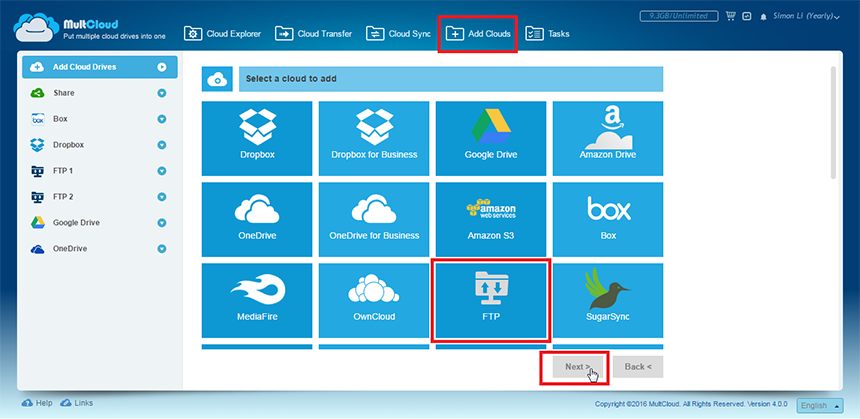Open the Cloud Transfer tab
Image resolution: width=860 pixels, height=419 pixels.
tap(313, 34)
